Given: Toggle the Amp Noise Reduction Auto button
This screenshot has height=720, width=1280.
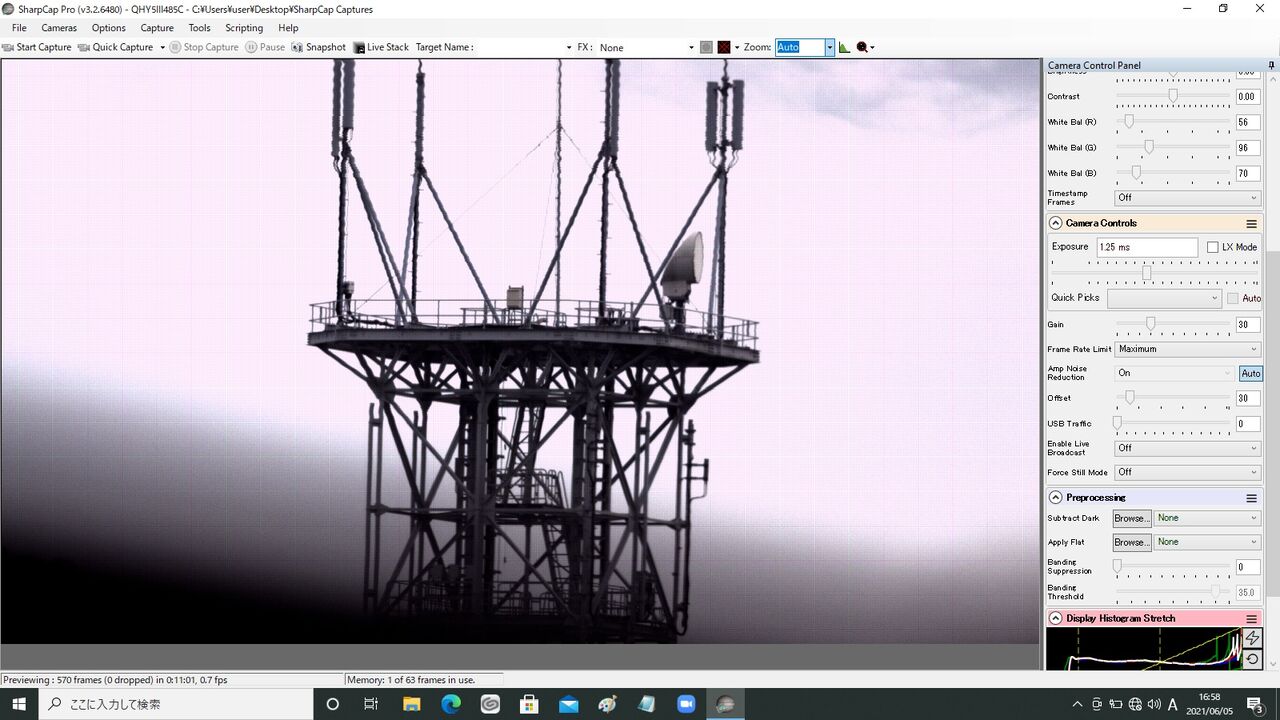Looking at the screenshot, I should (1250, 373).
